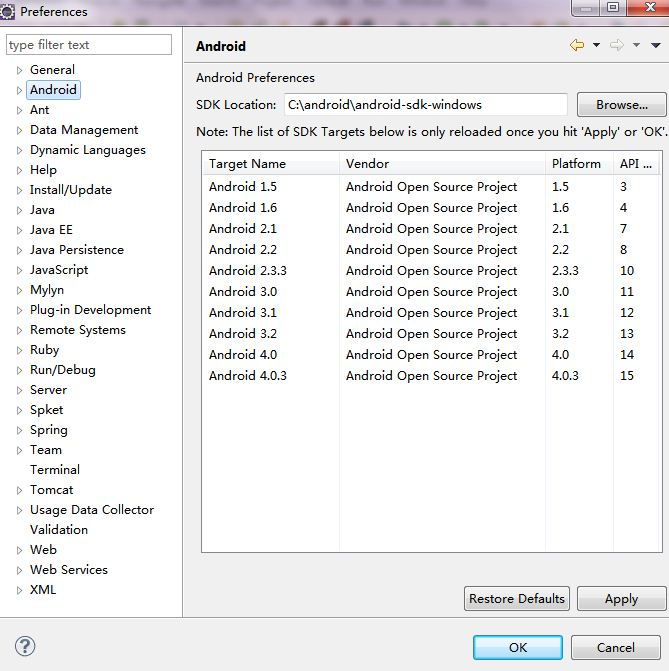Select the Android 2.2 target row
Image resolution: width=669 pixels, height=671 pixels.
(x=432, y=249)
